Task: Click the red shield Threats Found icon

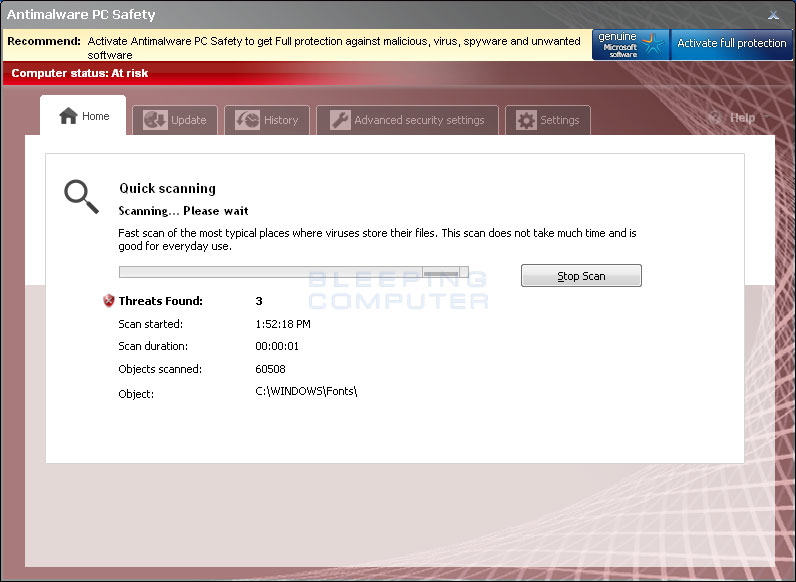Action: (109, 301)
